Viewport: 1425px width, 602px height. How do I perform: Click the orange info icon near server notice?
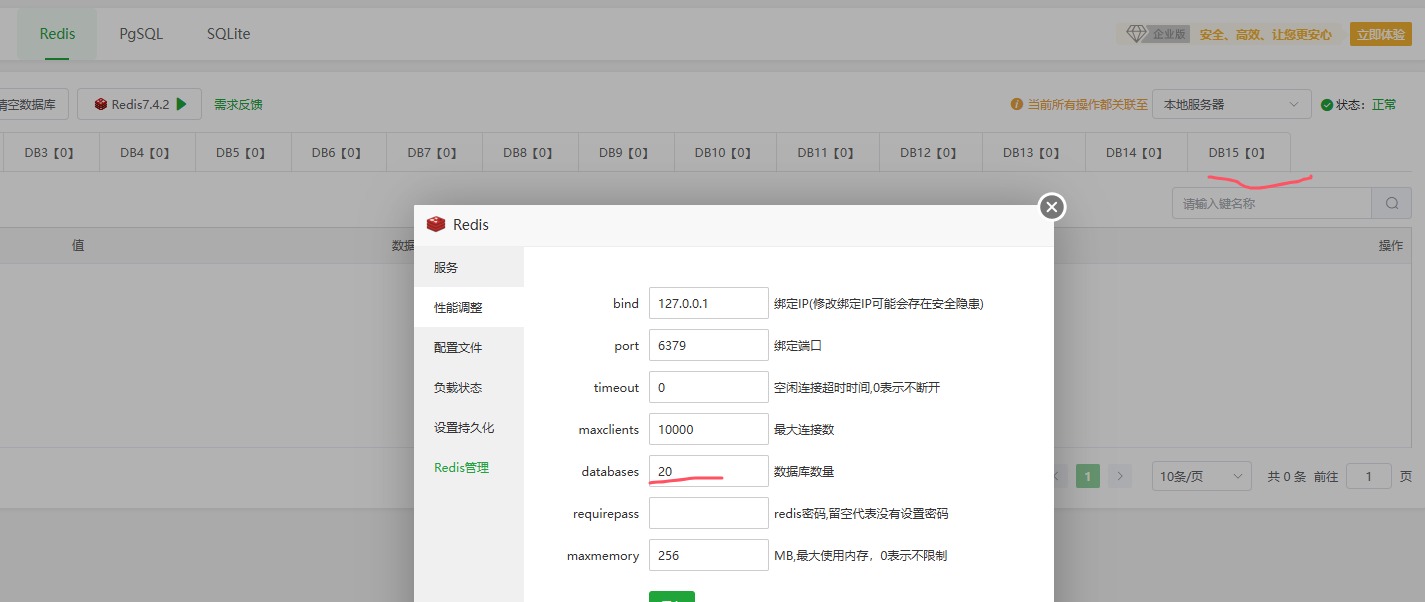(1017, 104)
